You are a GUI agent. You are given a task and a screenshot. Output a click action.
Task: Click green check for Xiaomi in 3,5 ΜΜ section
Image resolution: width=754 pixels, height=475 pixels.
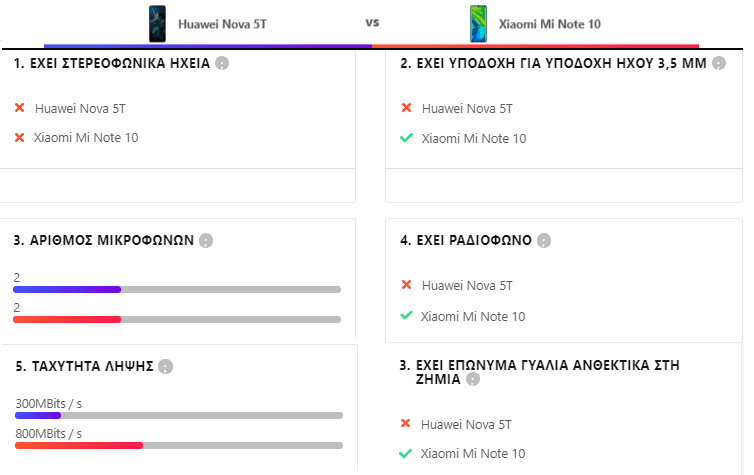point(406,138)
